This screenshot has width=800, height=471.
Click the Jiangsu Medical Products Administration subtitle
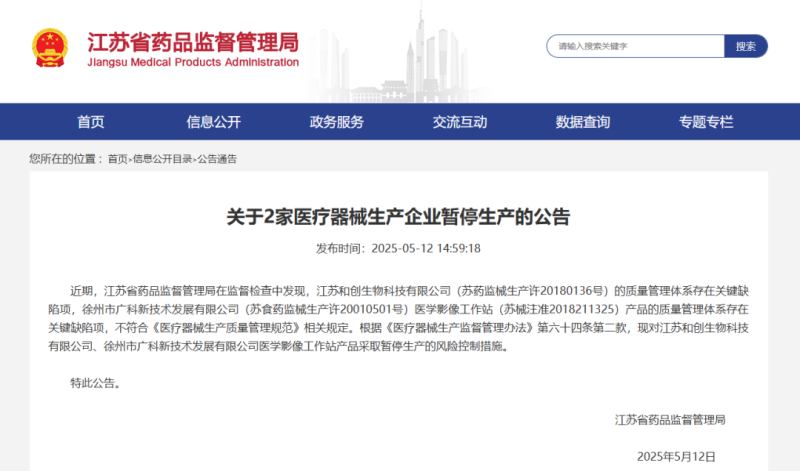point(193,63)
